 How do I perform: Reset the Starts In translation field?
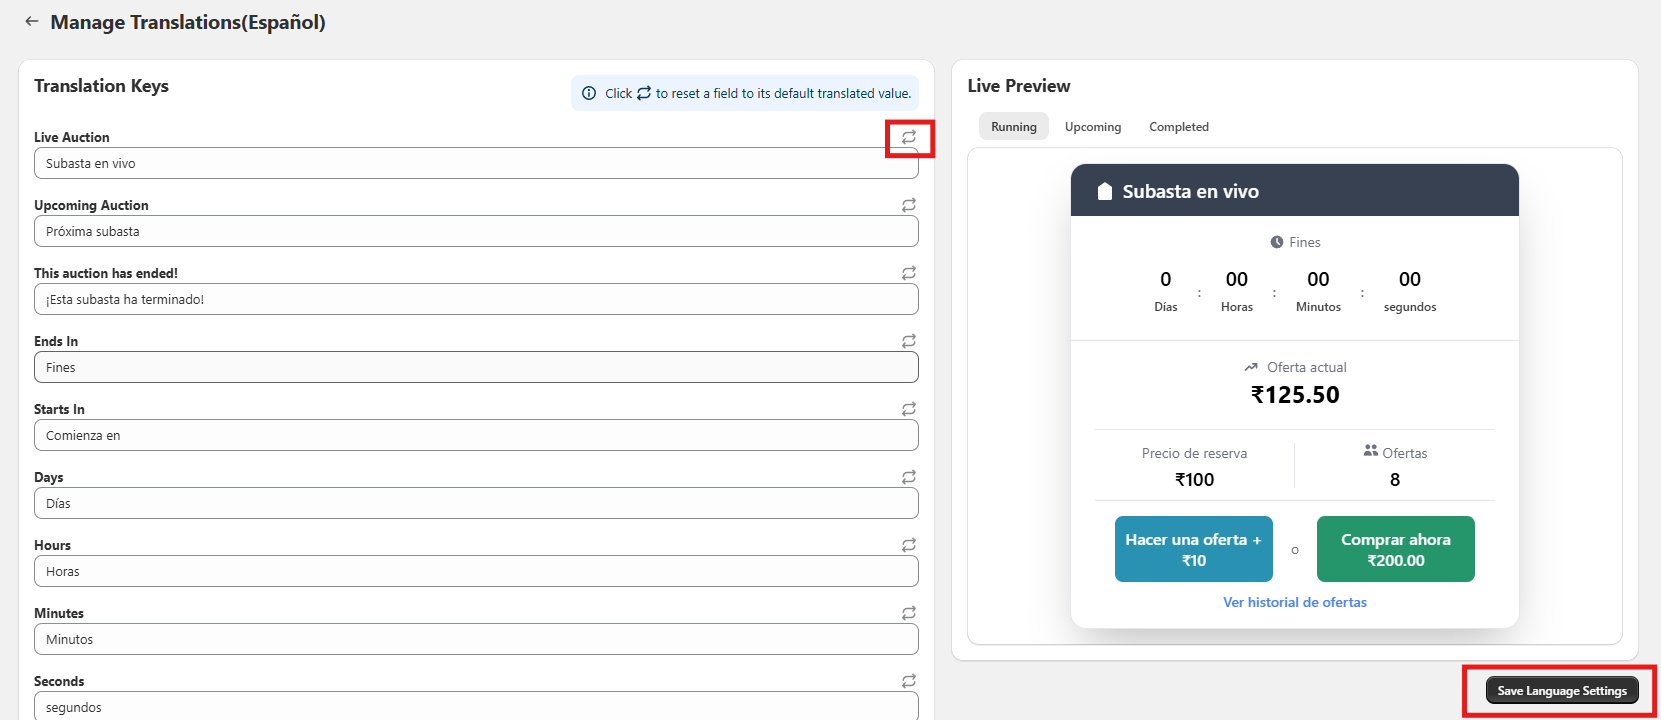[x=908, y=409]
